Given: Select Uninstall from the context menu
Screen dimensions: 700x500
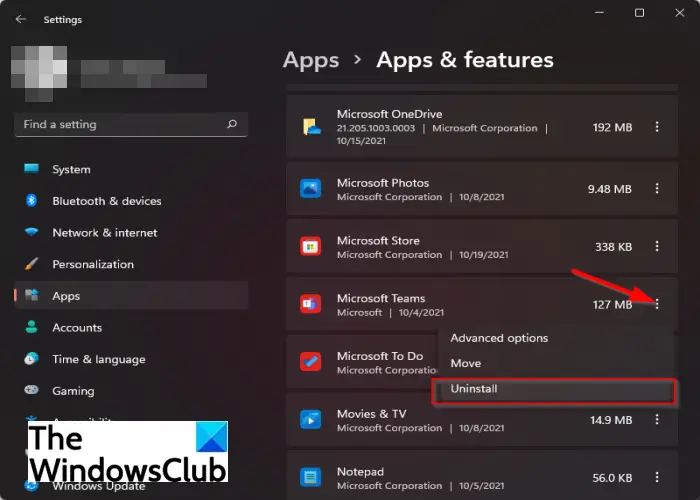Looking at the screenshot, I should point(554,391).
